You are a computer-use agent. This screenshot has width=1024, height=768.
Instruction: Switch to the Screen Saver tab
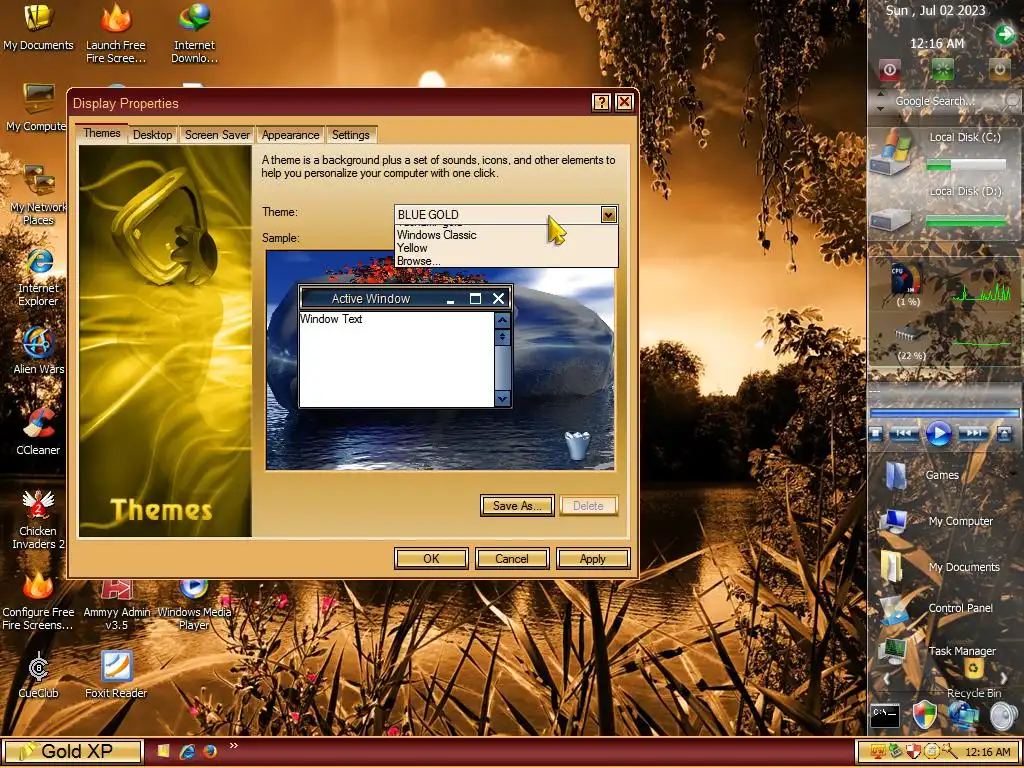point(217,135)
